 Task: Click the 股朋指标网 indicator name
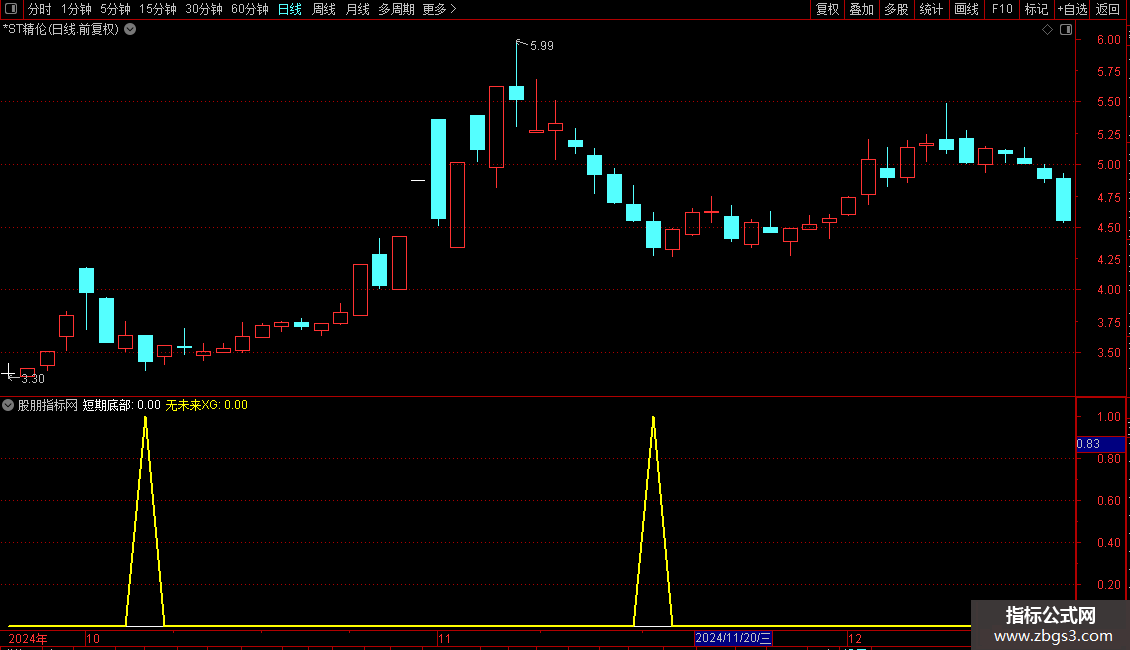coord(48,405)
